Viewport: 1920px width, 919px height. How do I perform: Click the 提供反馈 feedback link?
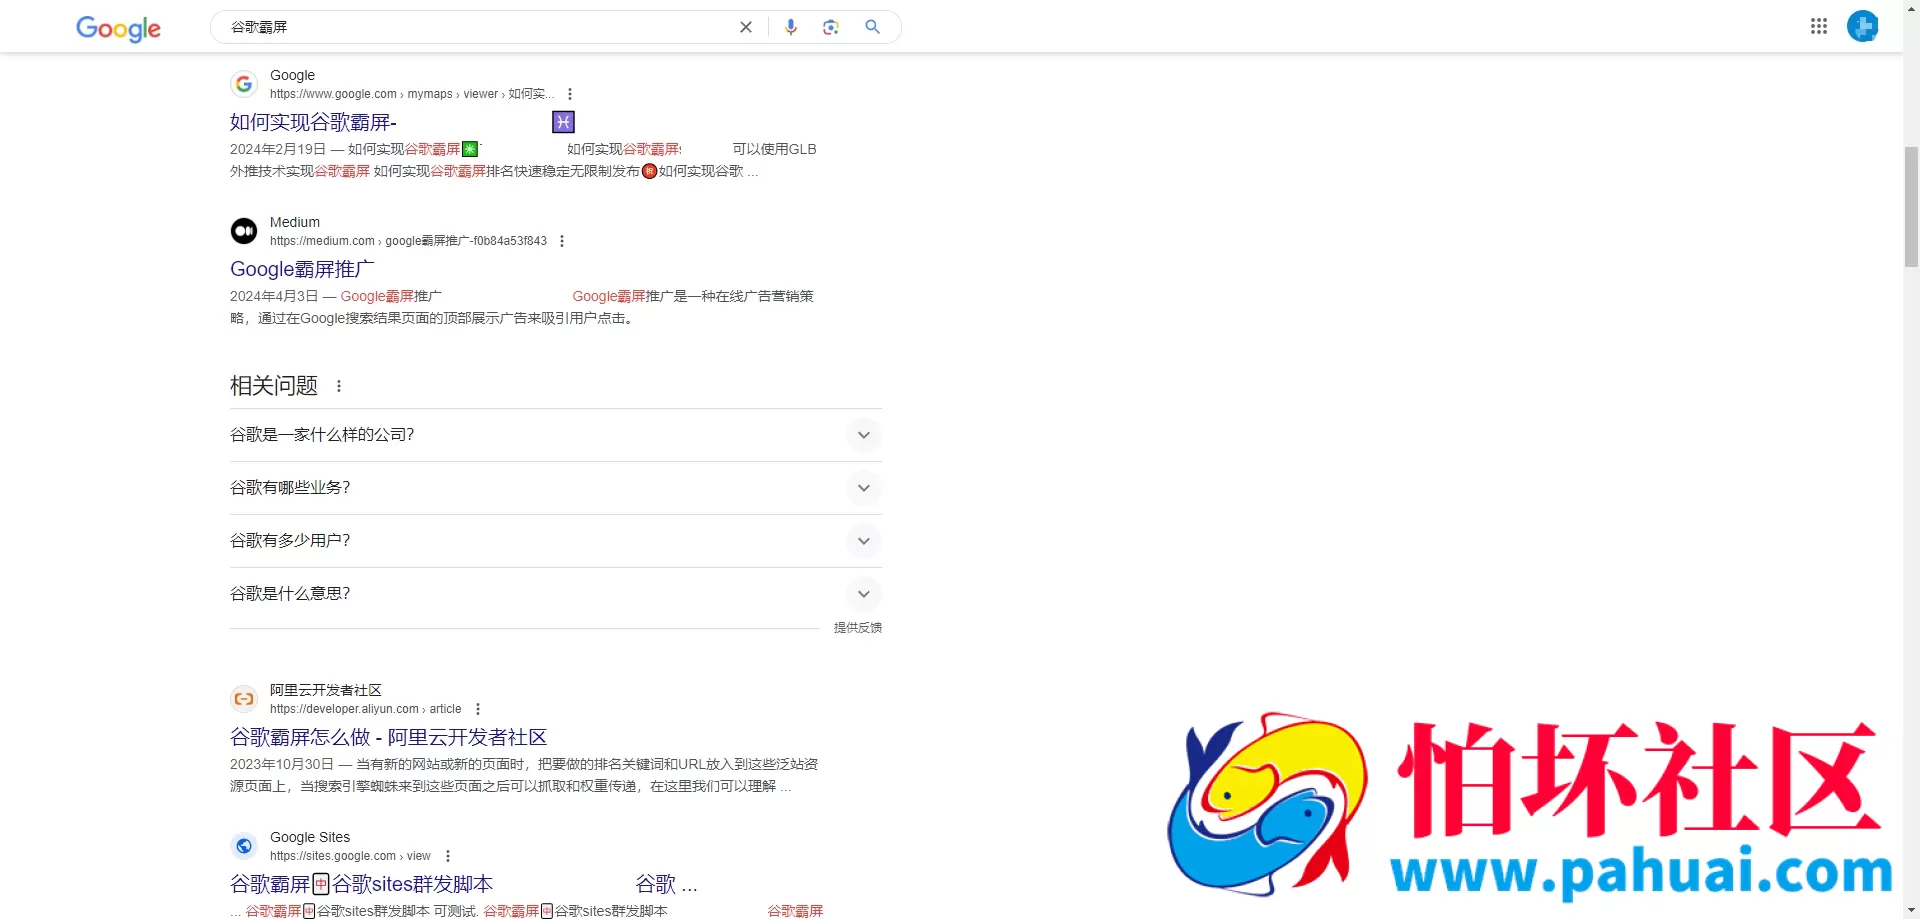pos(857,628)
